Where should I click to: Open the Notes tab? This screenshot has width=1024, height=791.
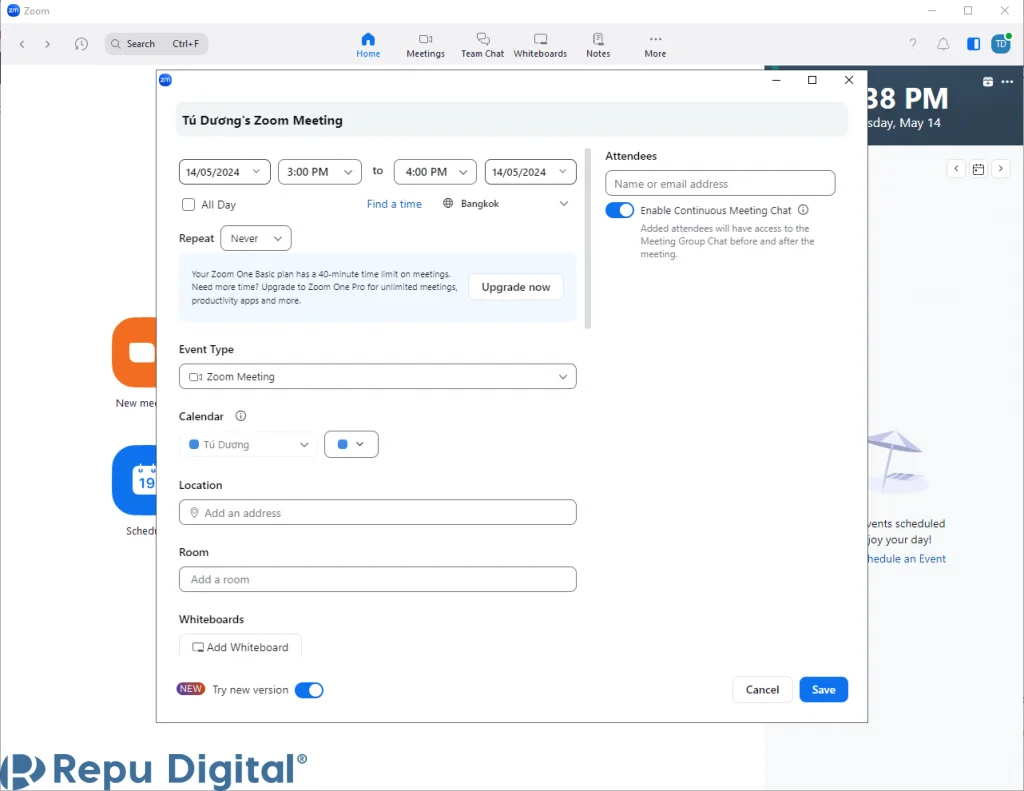[598, 45]
